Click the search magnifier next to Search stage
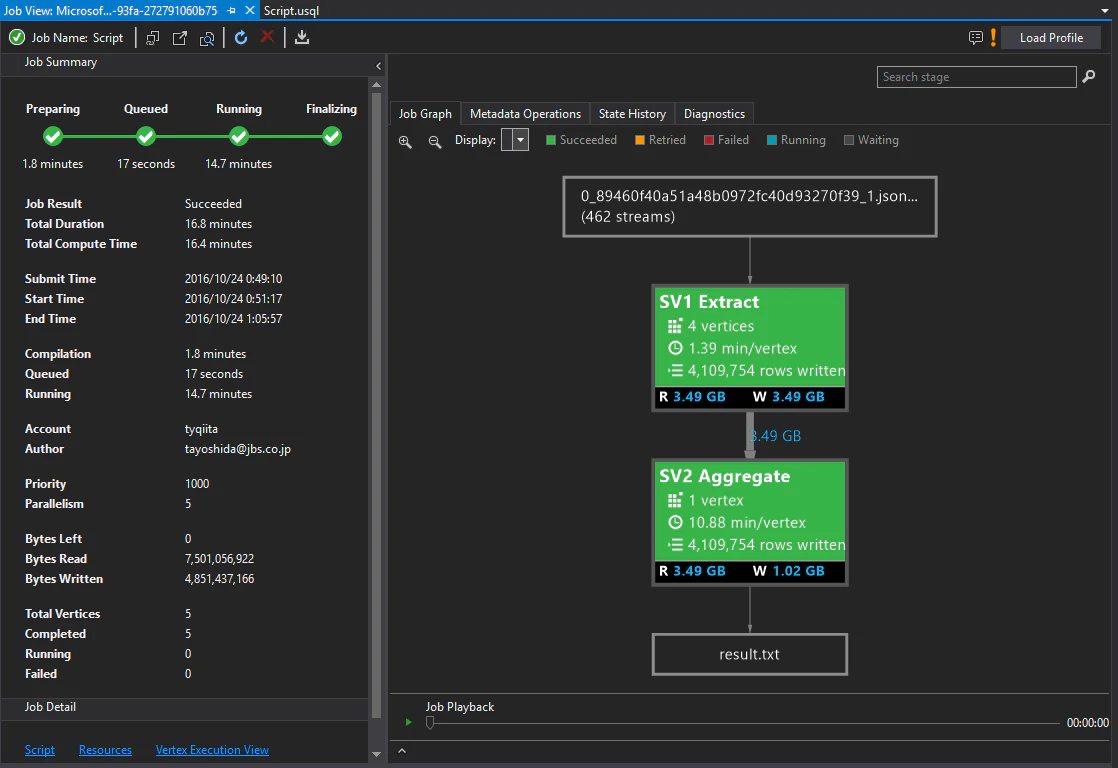Screen dimensions: 1118x768 click(1089, 76)
